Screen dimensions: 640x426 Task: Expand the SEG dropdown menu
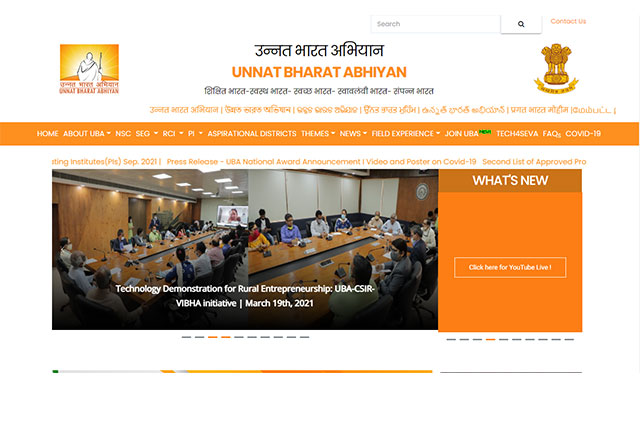pyautogui.click(x=147, y=133)
